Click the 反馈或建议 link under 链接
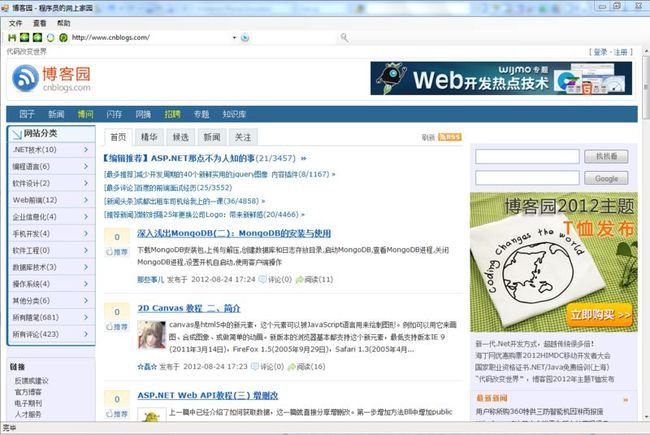Screen dimensions: 650x435 (32, 381)
